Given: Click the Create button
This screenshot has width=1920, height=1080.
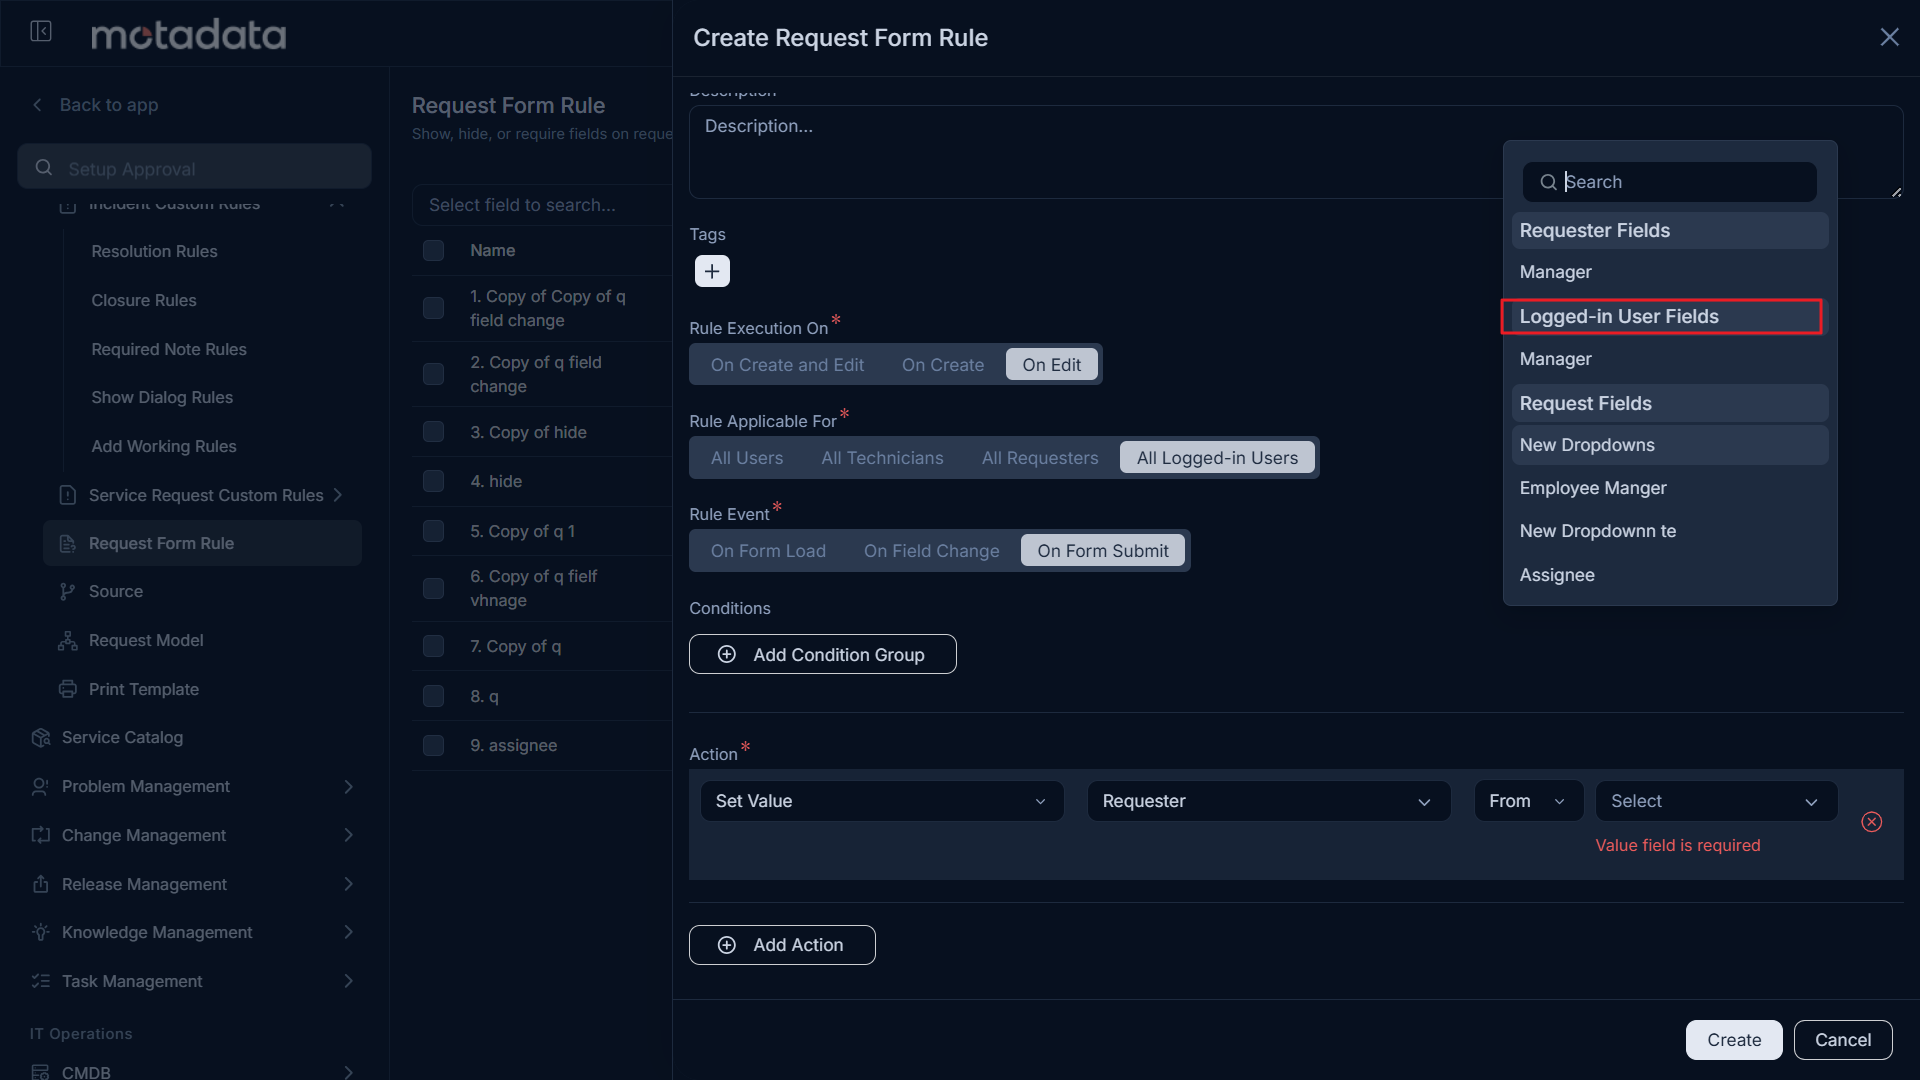Looking at the screenshot, I should click(1734, 1040).
